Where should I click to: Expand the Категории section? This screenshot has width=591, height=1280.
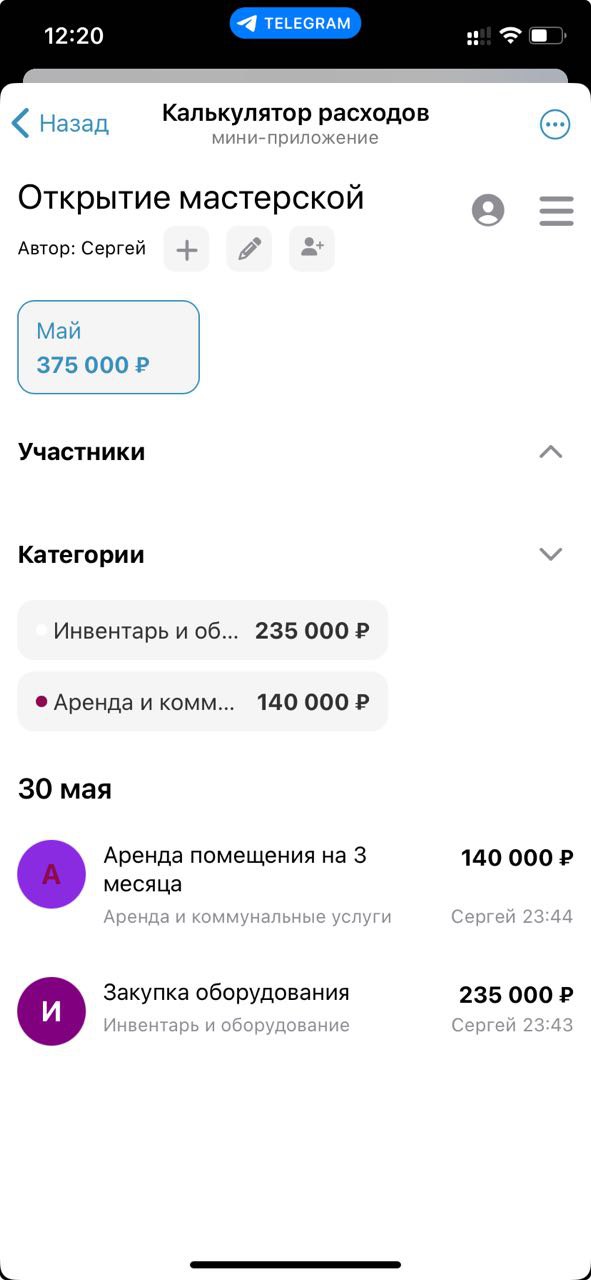click(549, 554)
